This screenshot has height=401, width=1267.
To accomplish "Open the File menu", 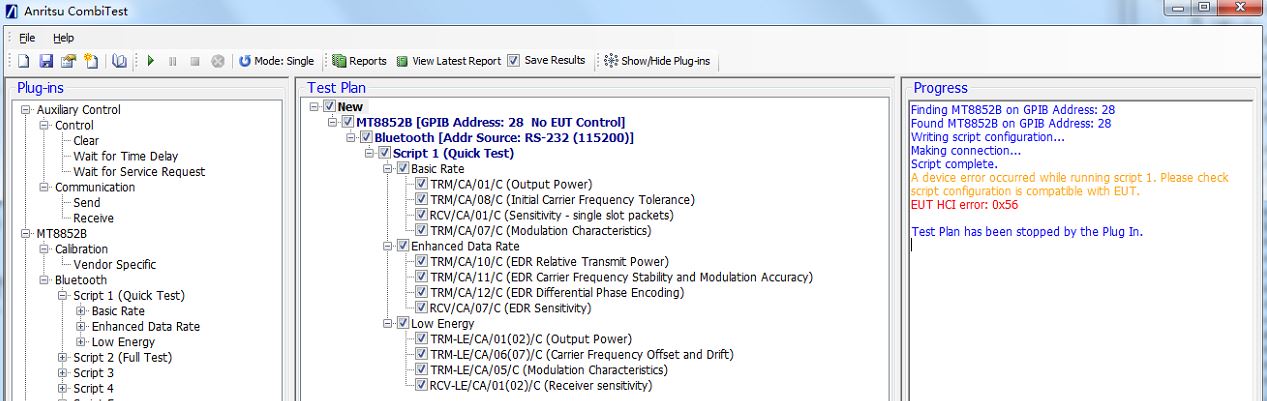I will coord(27,38).
